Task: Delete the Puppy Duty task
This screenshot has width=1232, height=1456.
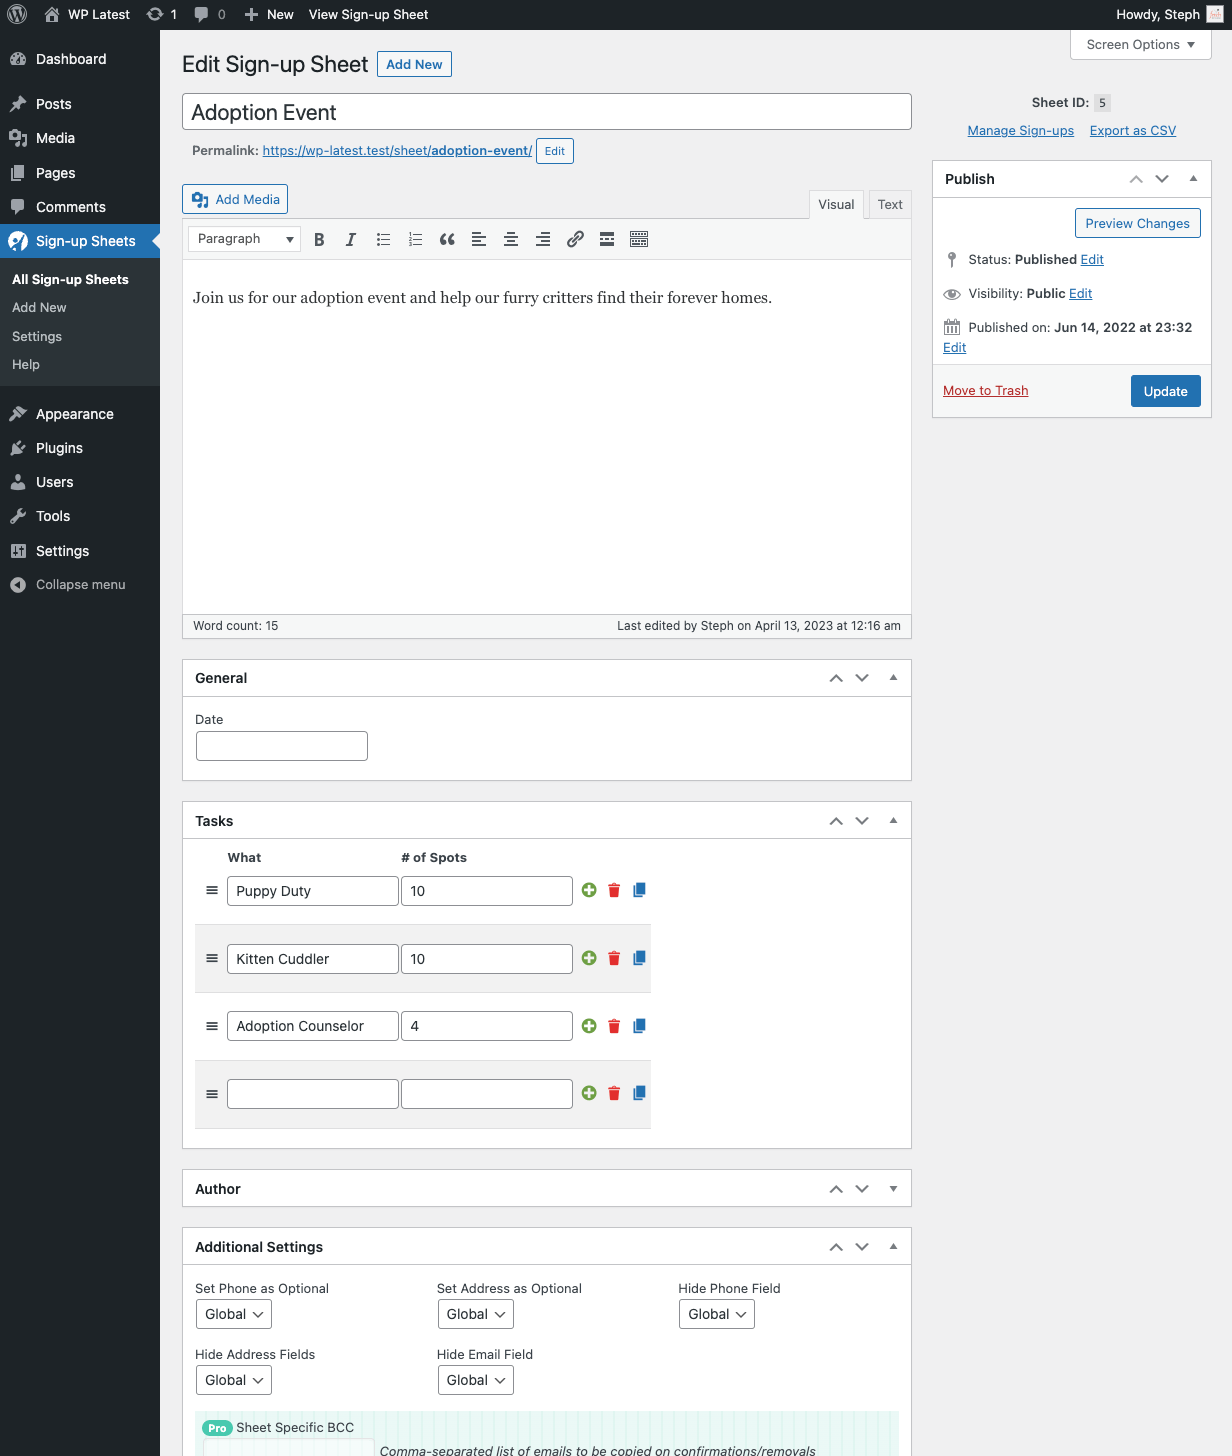Action: tap(614, 890)
